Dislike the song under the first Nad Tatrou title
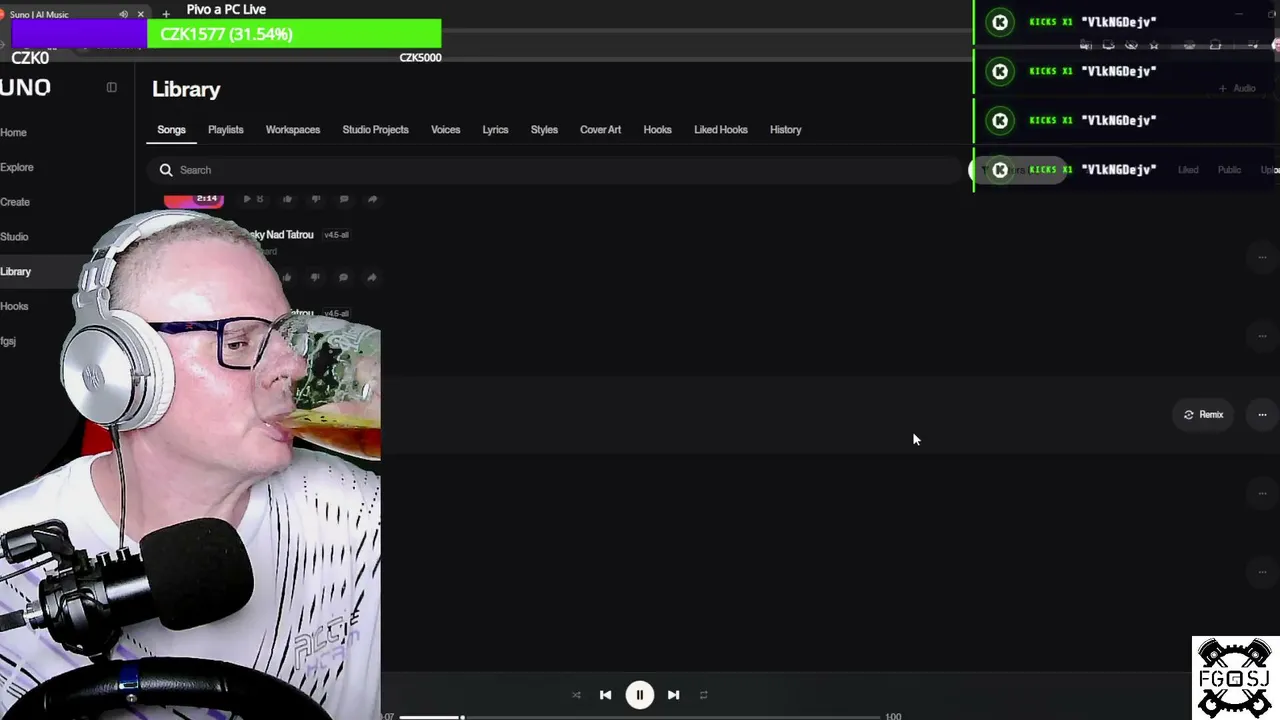This screenshot has width=1280, height=720. tap(316, 277)
